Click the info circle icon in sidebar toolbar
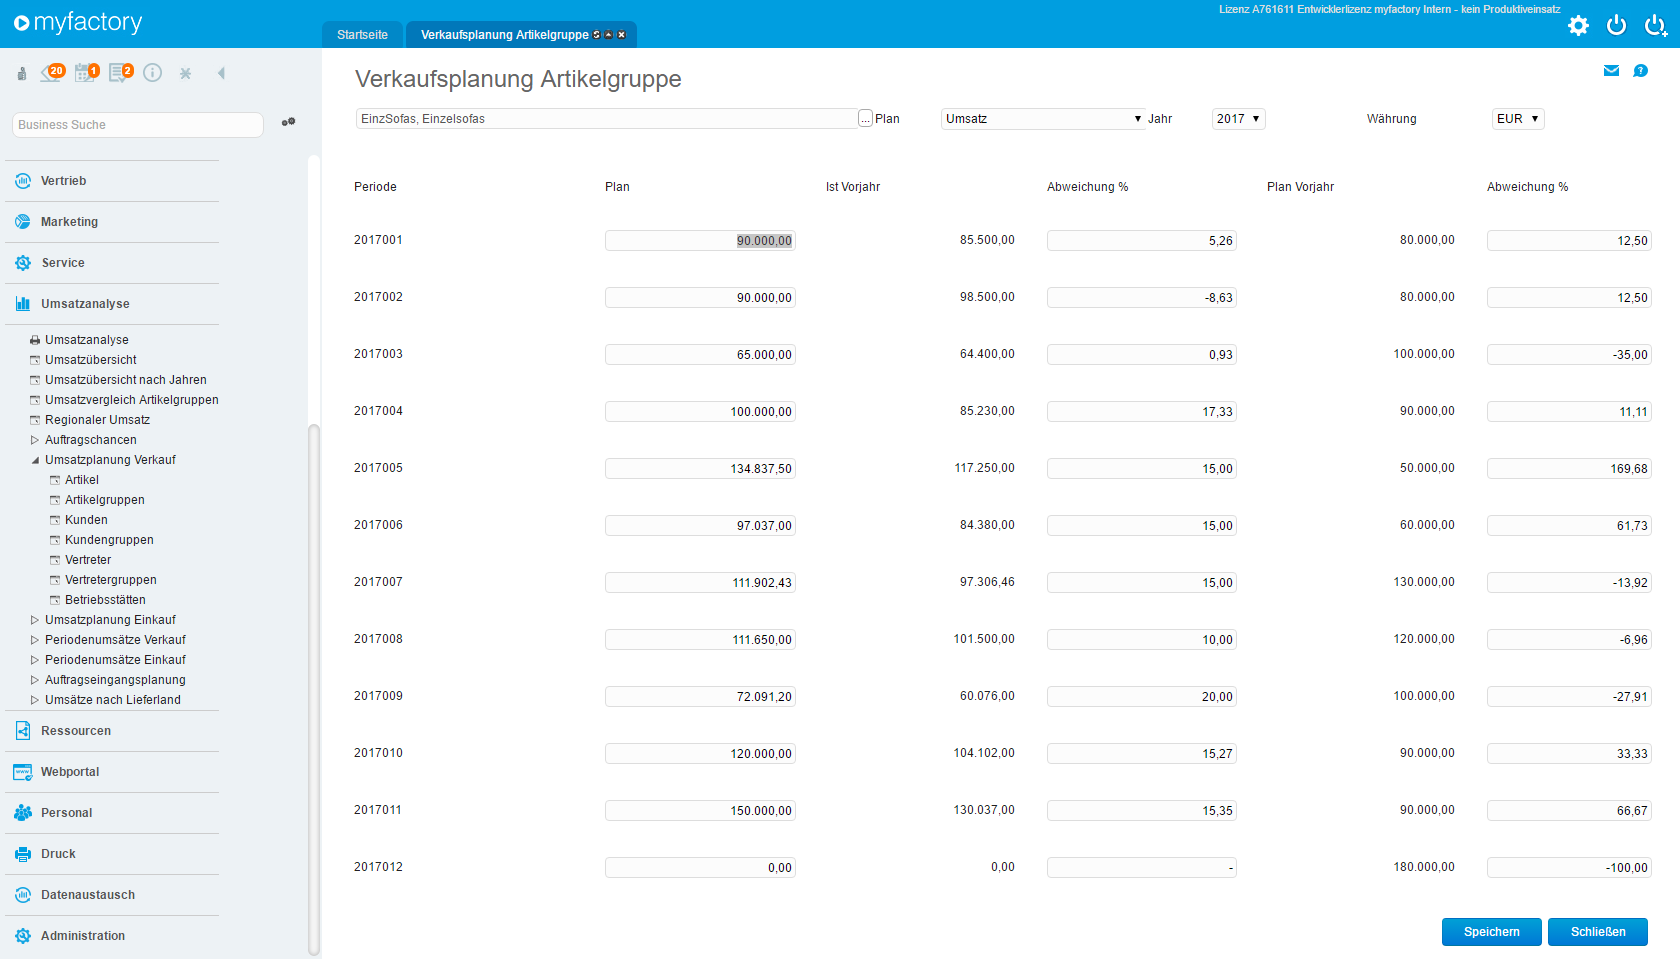The width and height of the screenshot is (1680, 959). point(153,73)
